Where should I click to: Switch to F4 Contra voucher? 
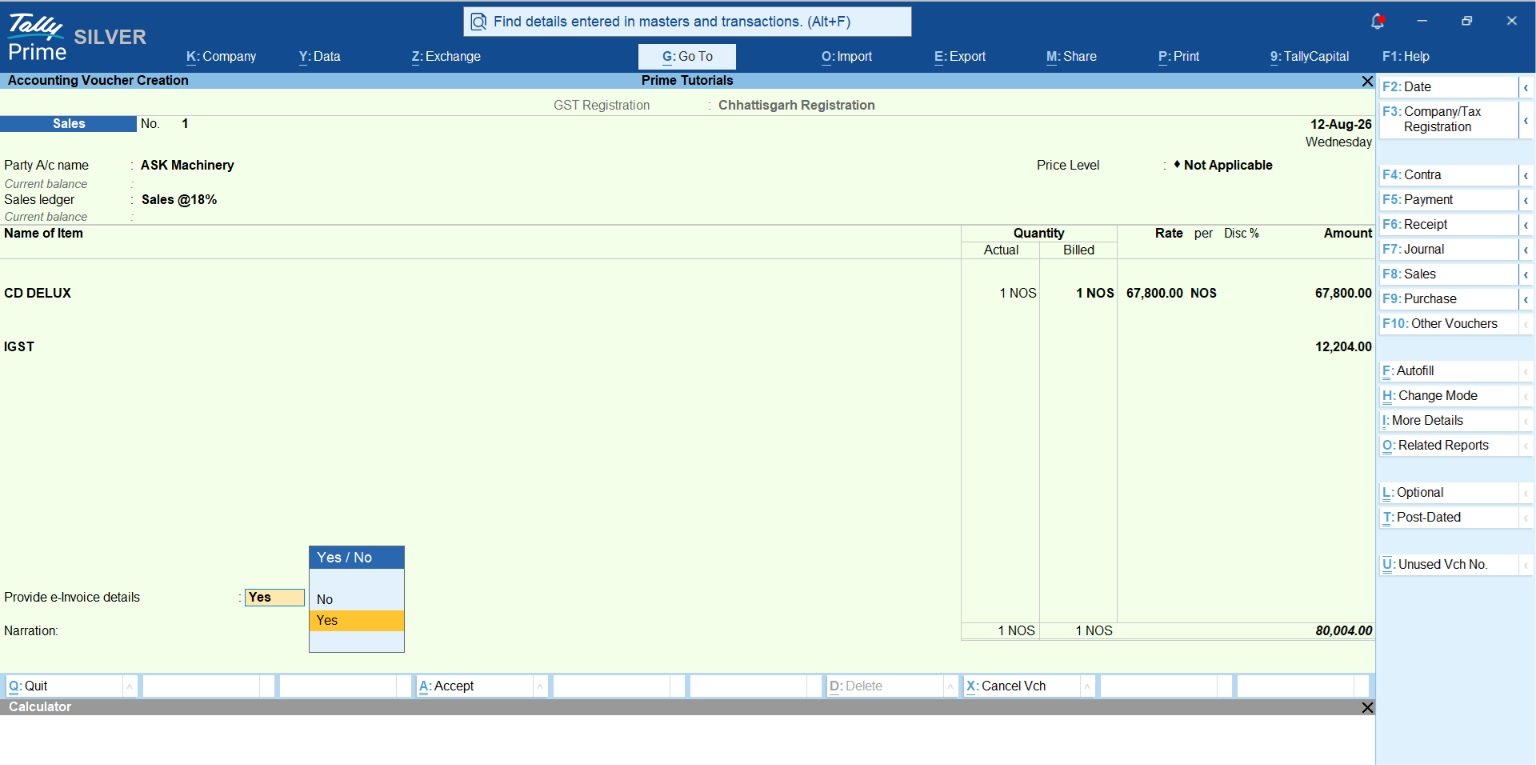coord(1449,175)
